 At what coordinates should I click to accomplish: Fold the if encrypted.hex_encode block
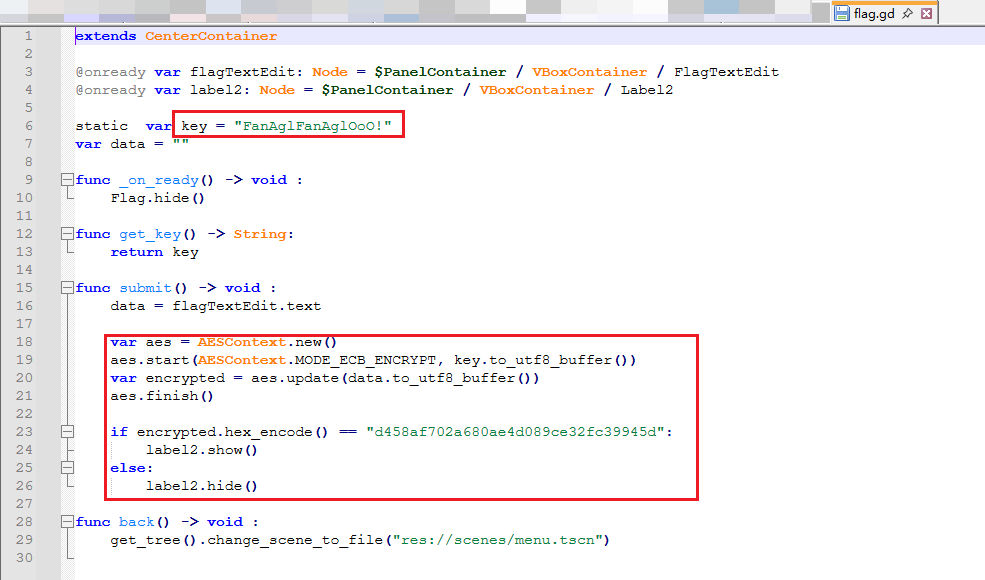(67, 432)
